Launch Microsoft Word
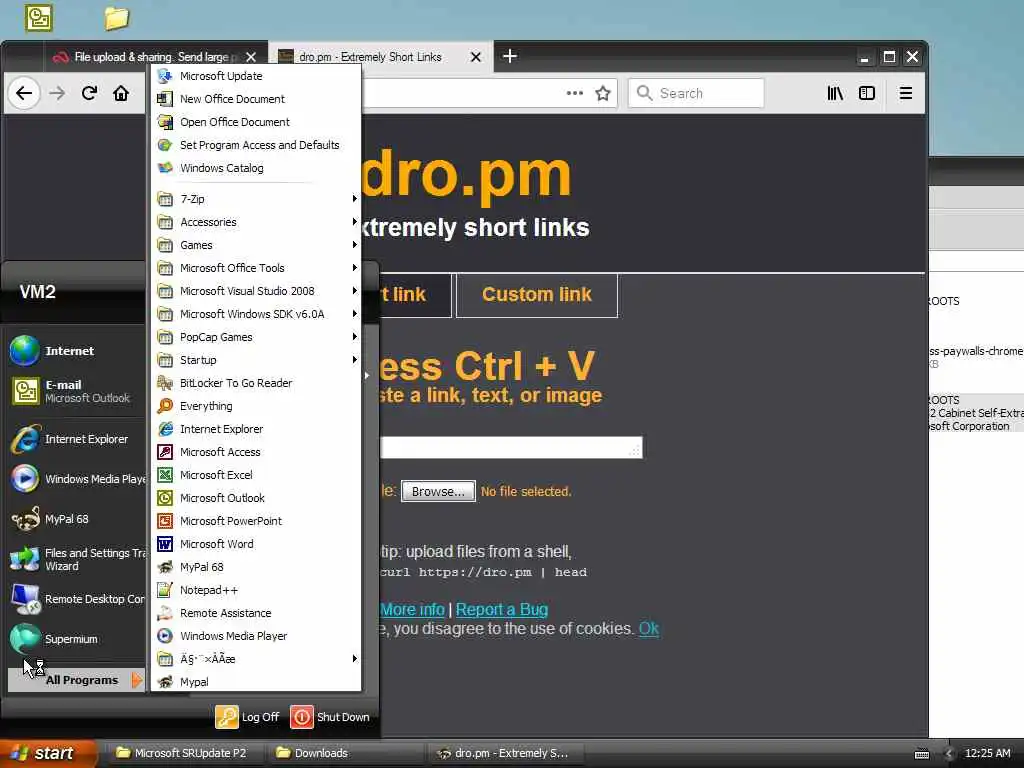The image size is (1024, 768). pyautogui.click(x=256, y=544)
